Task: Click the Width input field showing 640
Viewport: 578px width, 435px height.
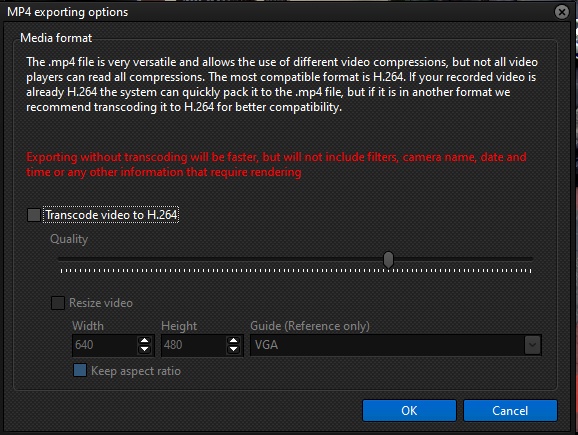Action: (105, 345)
